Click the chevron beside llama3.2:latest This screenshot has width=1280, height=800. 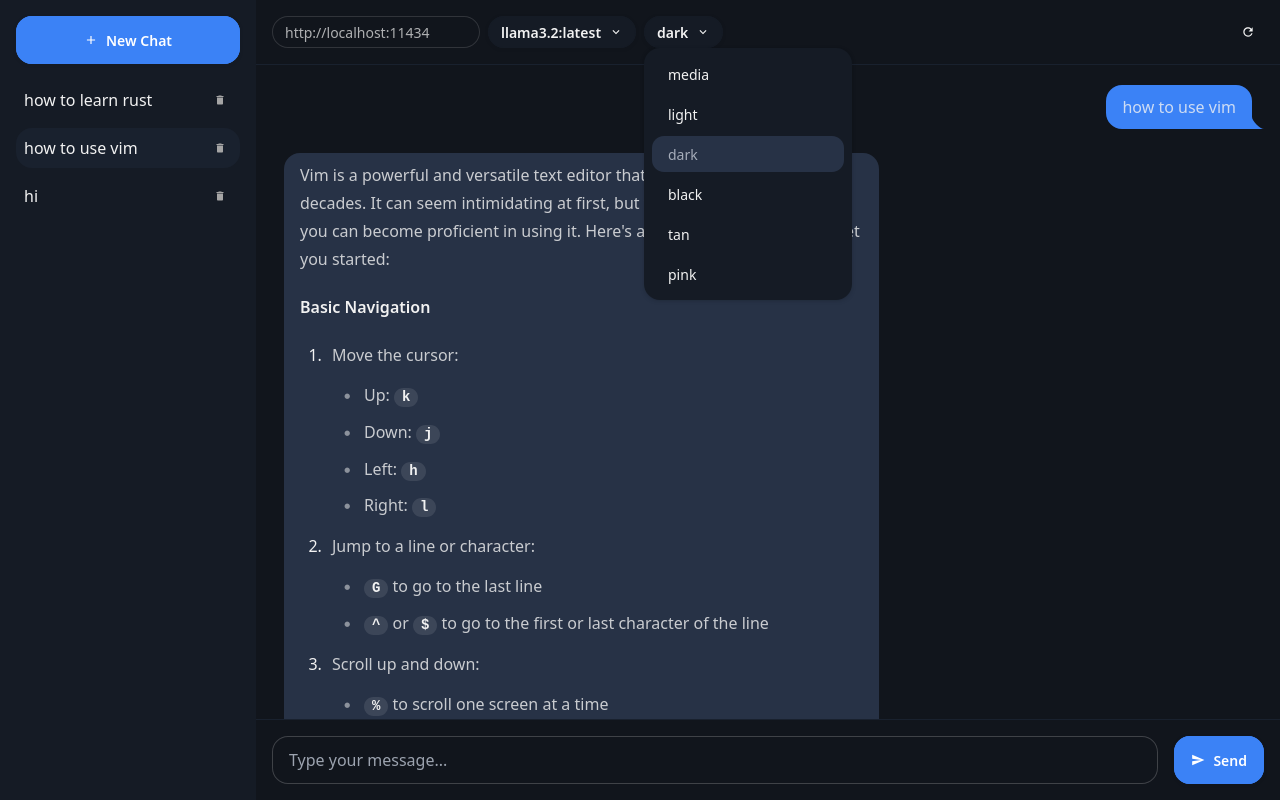616,32
